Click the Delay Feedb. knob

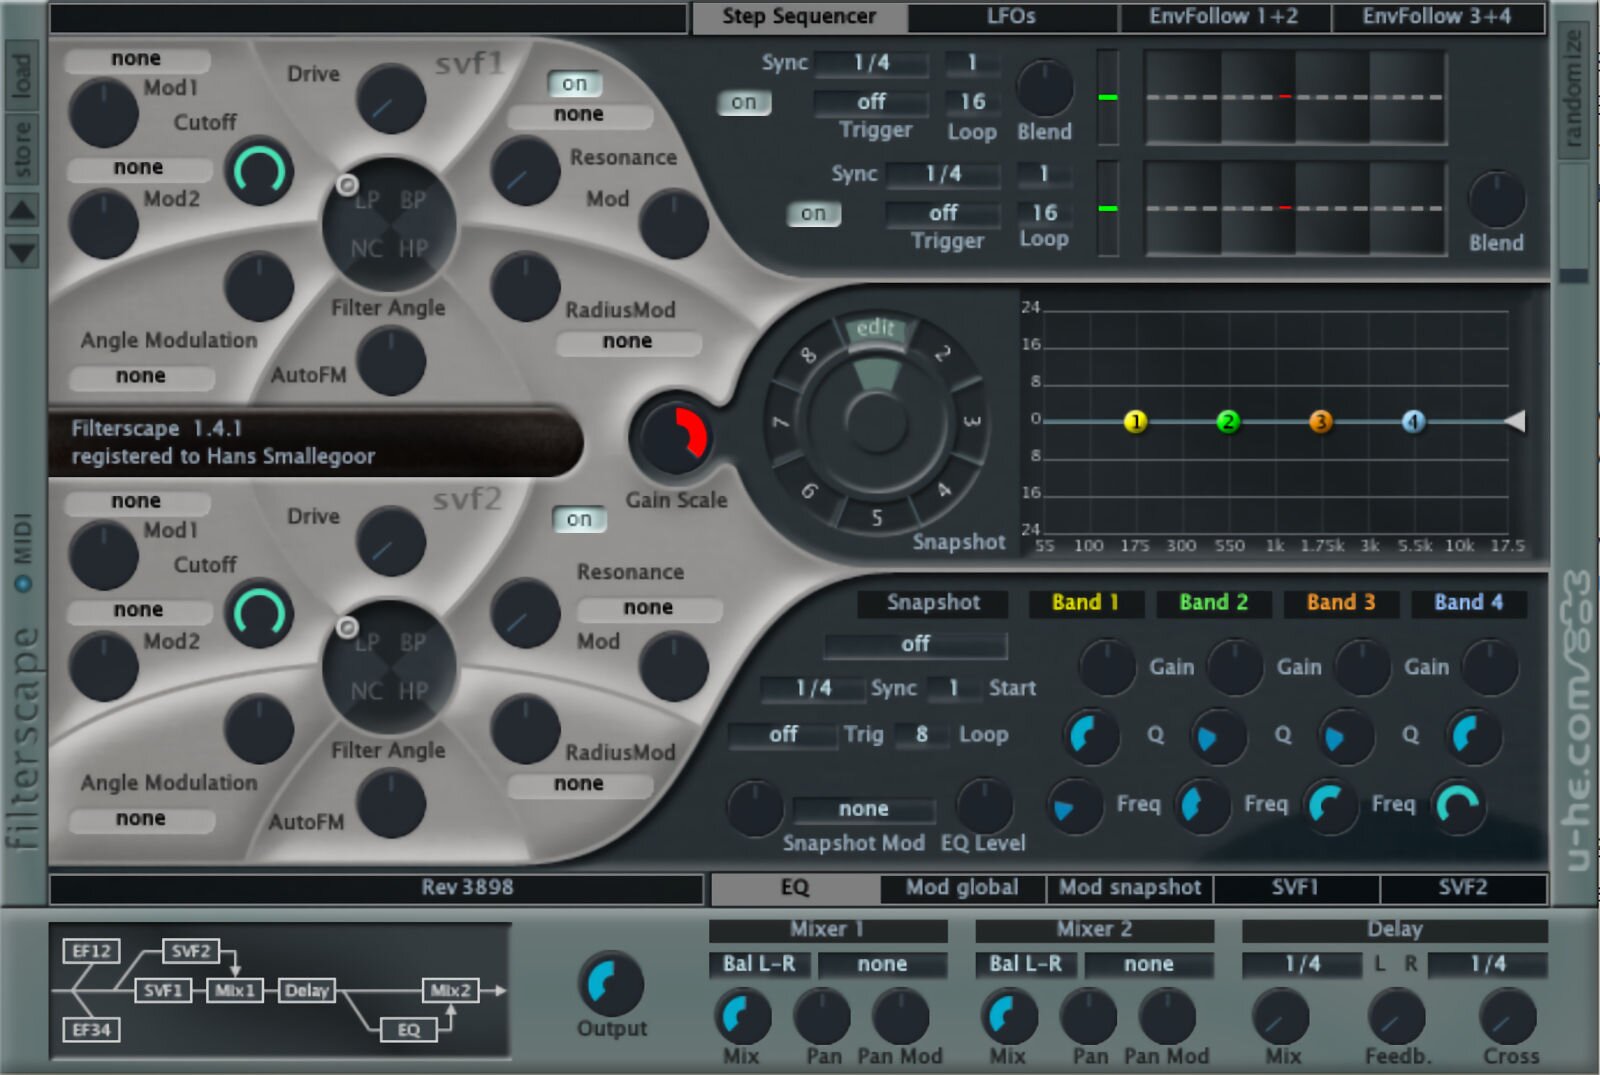tap(1396, 1017)
